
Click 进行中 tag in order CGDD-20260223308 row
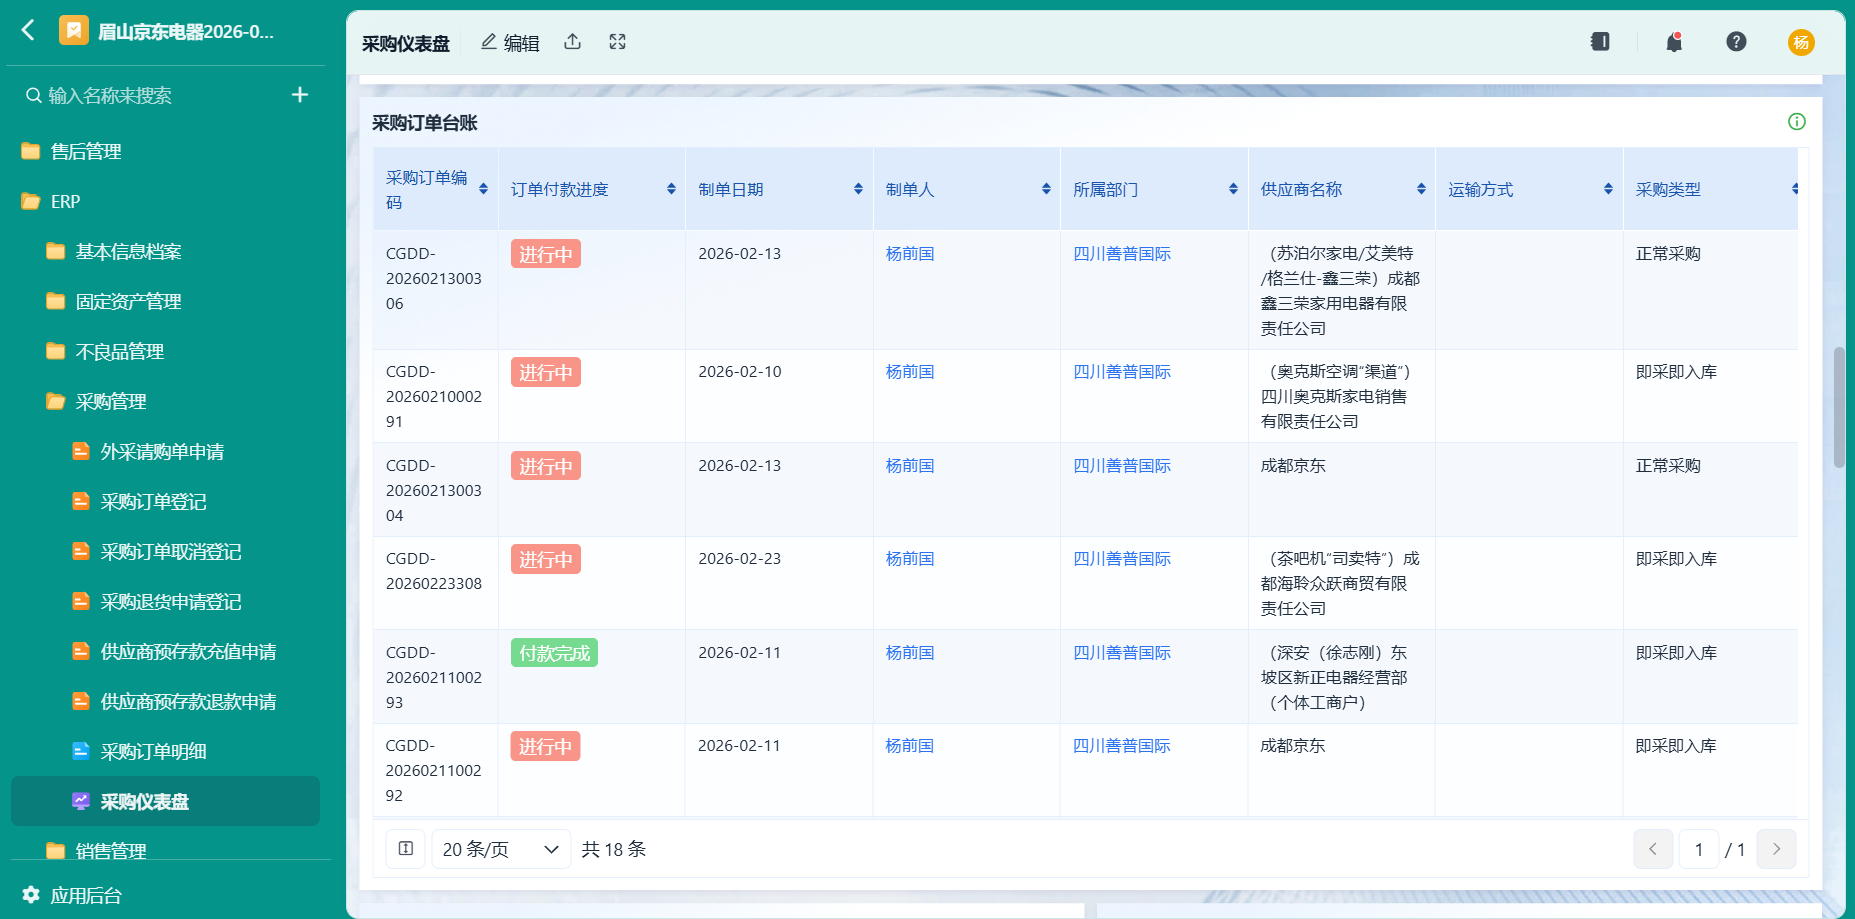(x=546, y=559)
